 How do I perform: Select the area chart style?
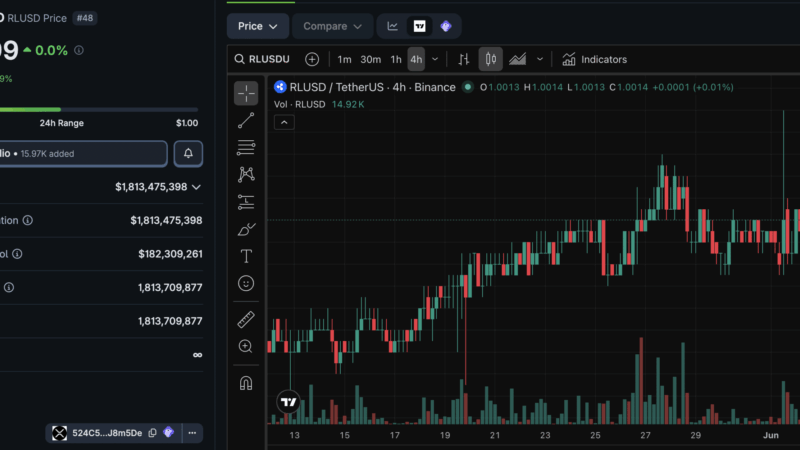[x=517, y=59]
